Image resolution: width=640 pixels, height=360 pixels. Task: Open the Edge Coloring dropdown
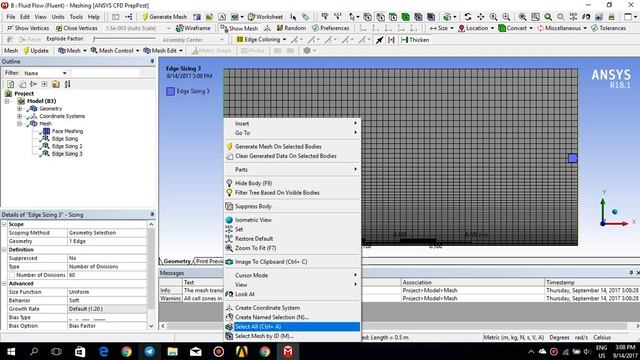pos(261,40)
